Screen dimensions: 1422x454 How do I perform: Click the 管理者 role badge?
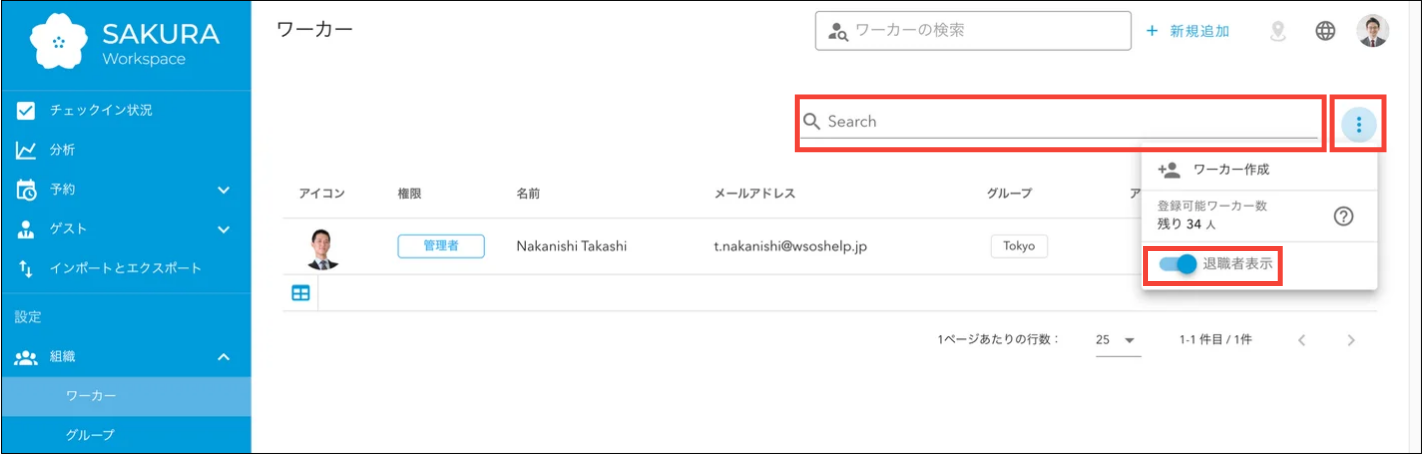tap(441, 246)
